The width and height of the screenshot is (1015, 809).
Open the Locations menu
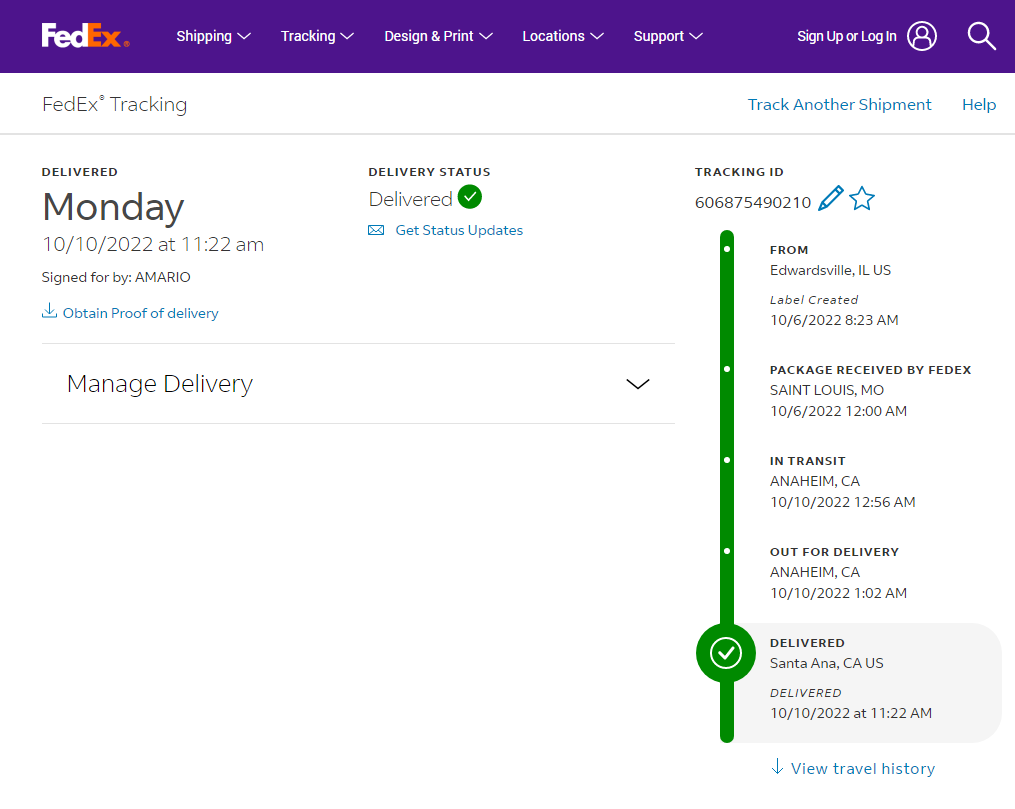click(563, 36)
